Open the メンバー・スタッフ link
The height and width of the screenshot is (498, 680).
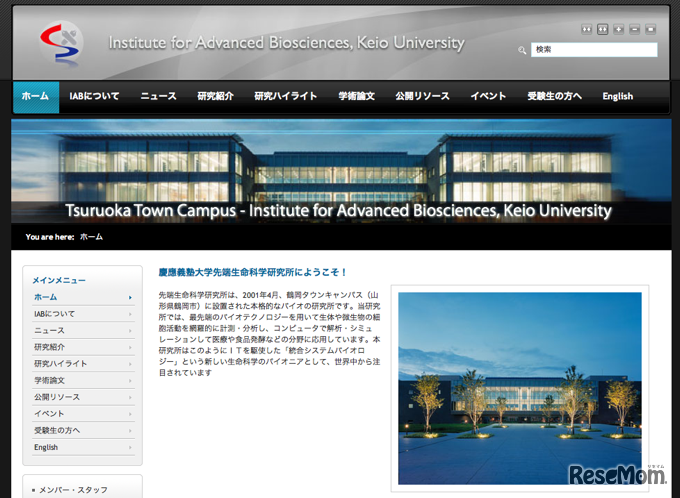(73, 490)
